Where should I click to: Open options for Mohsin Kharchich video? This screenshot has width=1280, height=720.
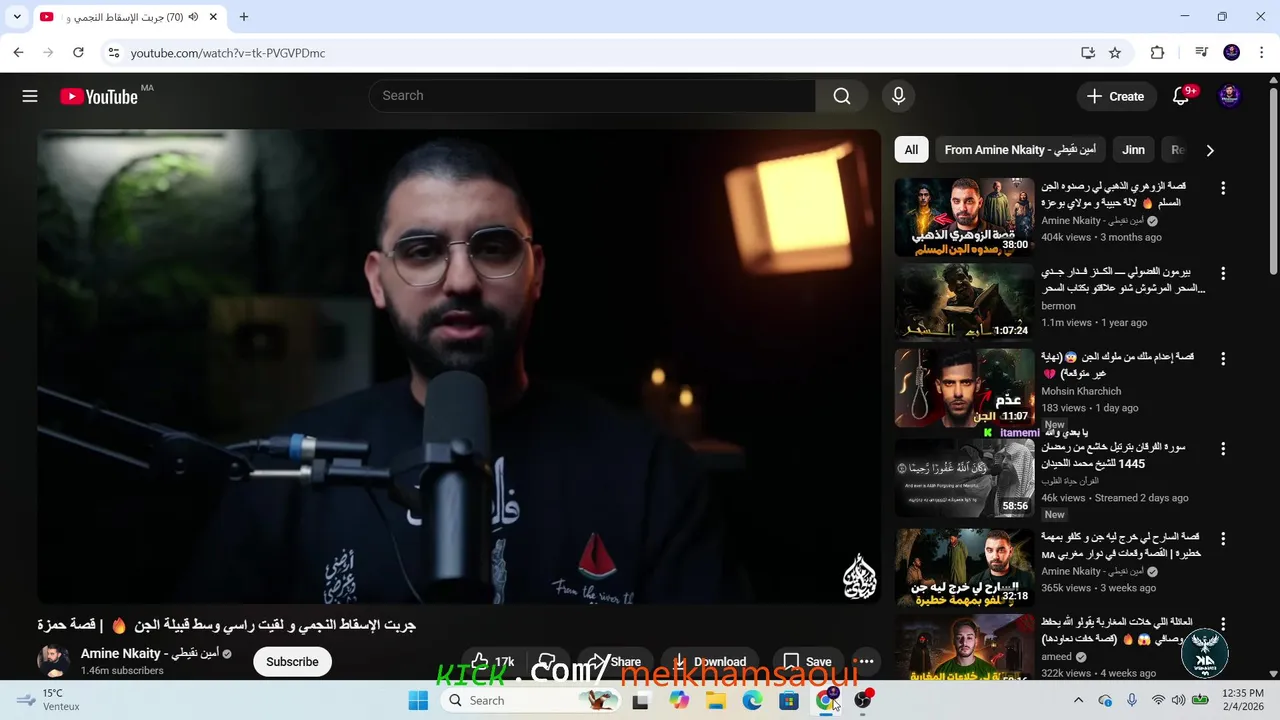tap(1222, 358)
